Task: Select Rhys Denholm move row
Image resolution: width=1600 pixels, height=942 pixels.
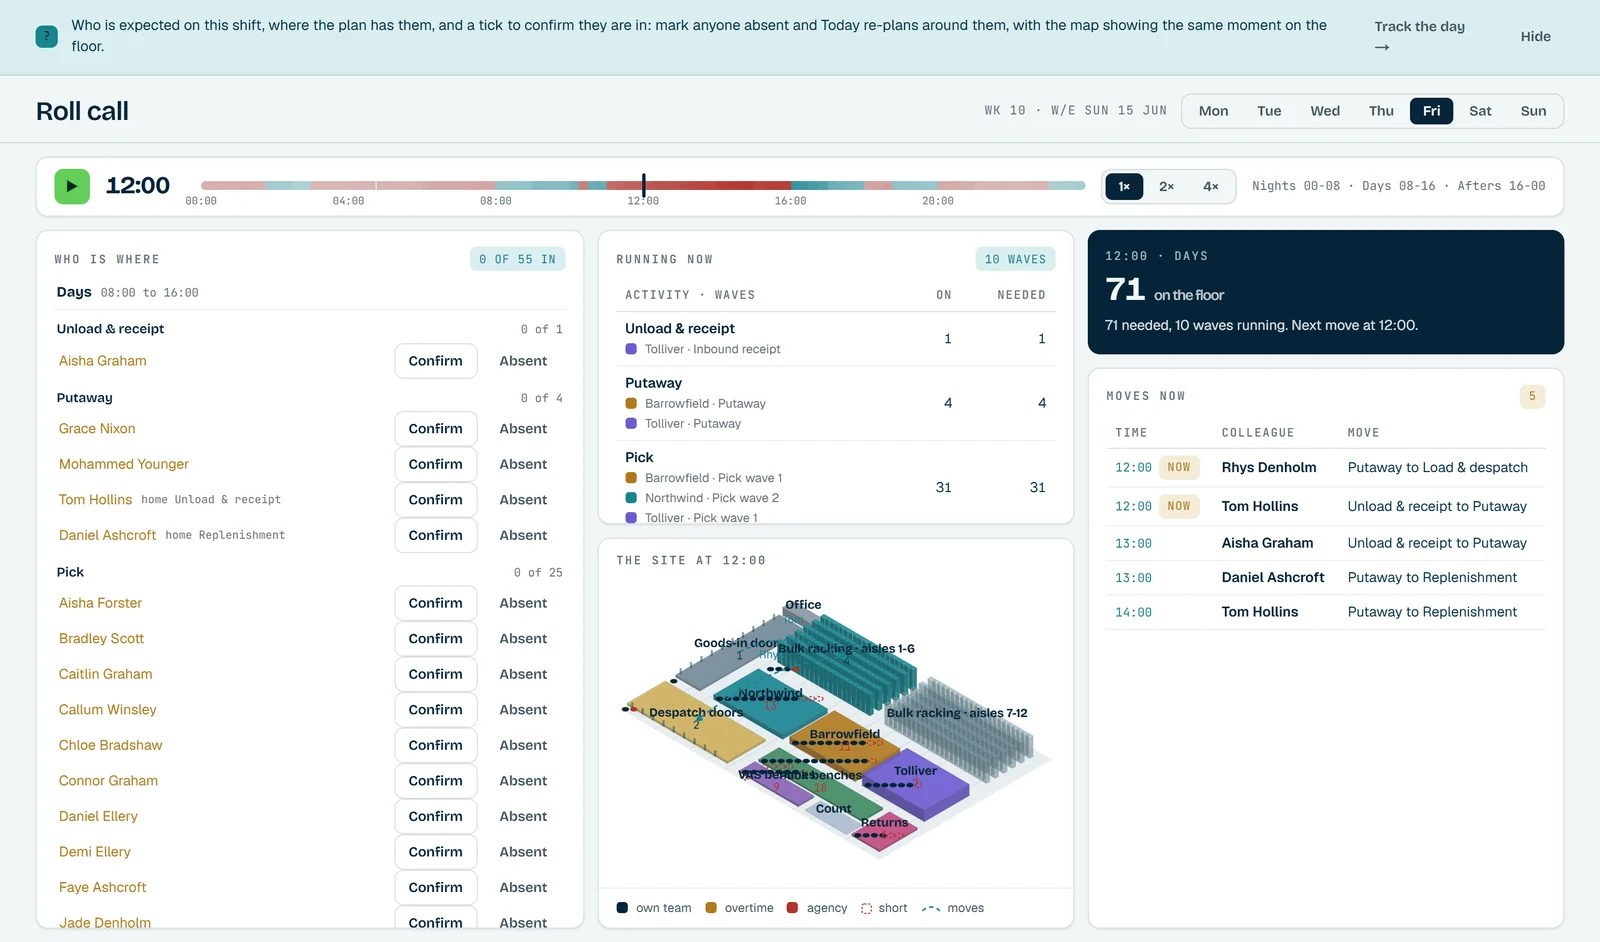Action: coord(1326,467)
